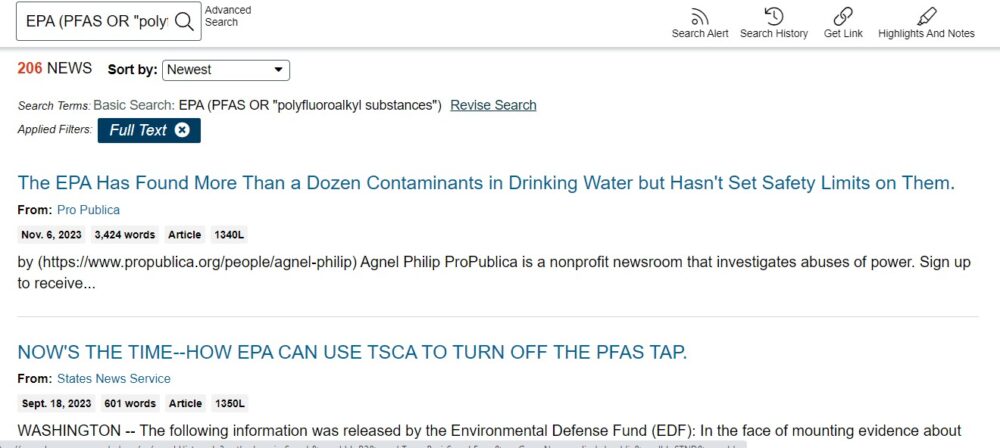Open the States News Service source link
1000x448 pixels.
coord(114,378)
